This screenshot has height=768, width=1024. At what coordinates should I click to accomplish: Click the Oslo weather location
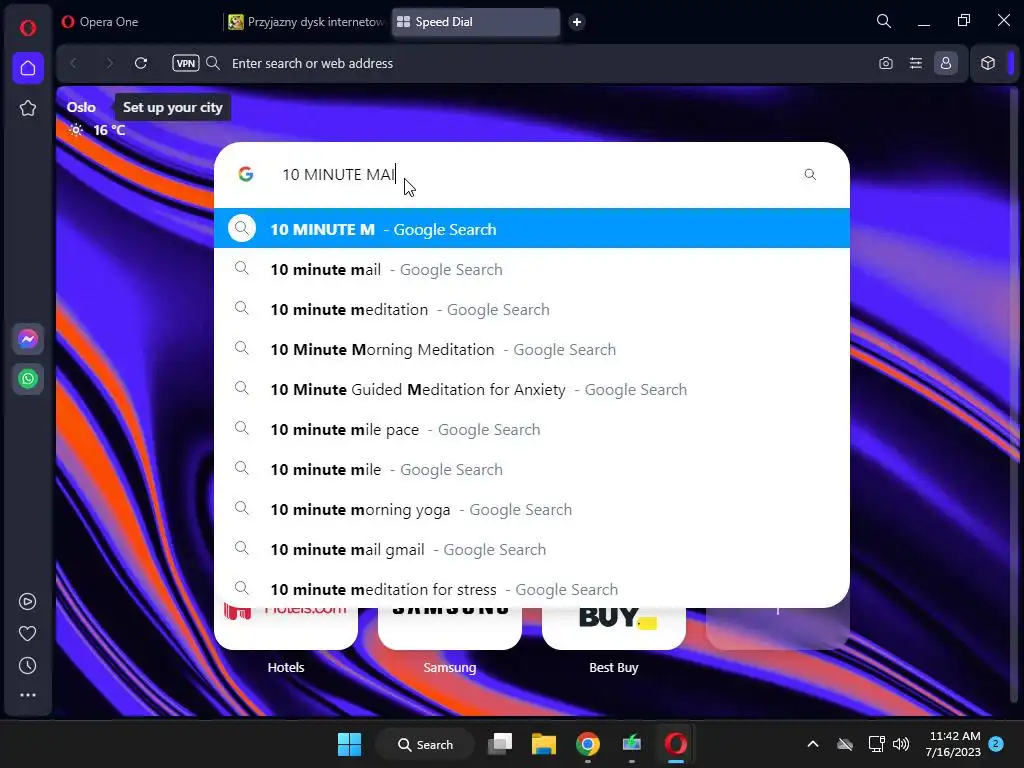[x=81, y=107]
